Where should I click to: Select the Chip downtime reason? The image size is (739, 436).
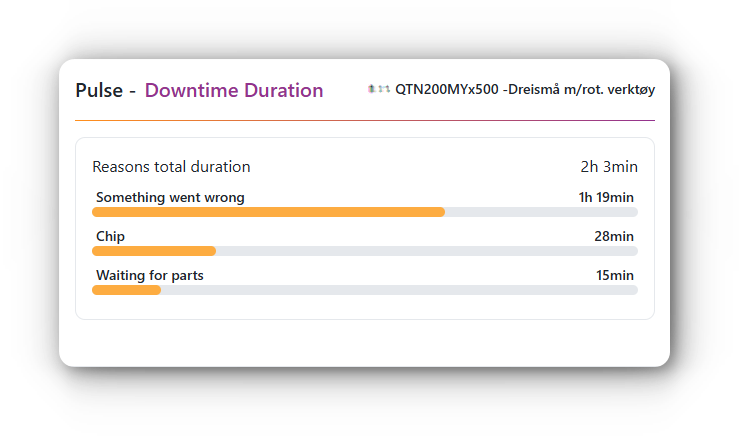point(111,237)
